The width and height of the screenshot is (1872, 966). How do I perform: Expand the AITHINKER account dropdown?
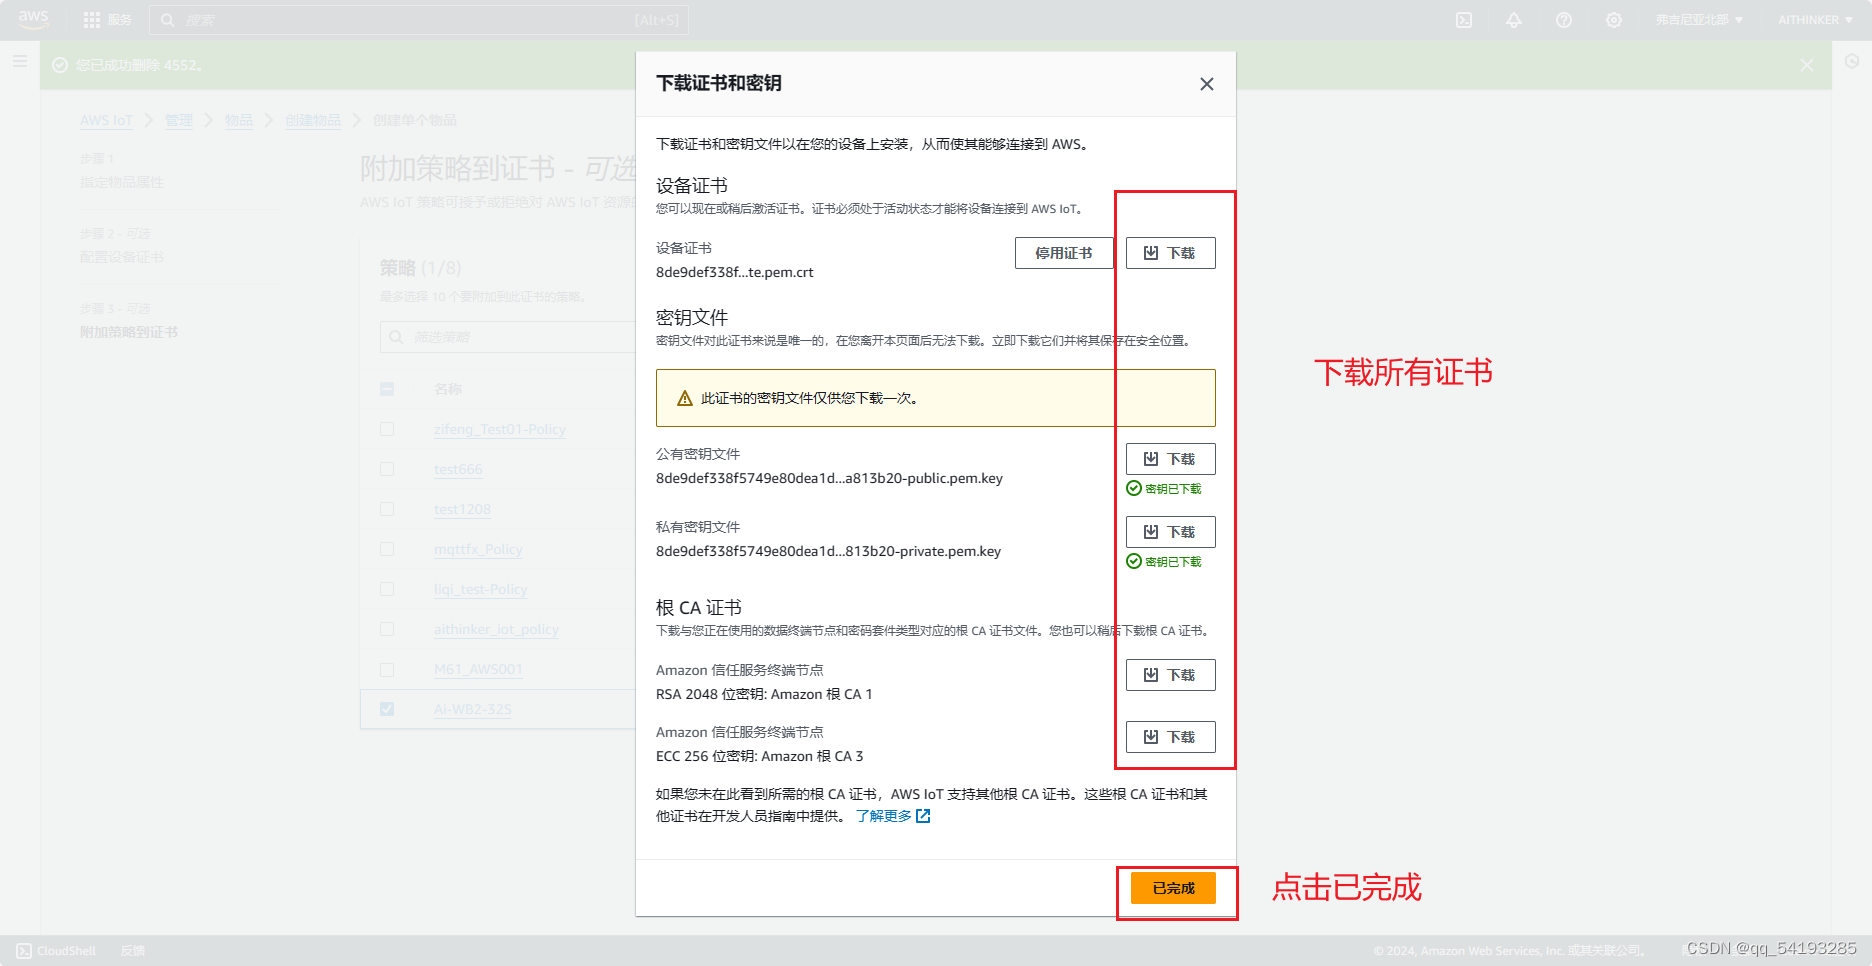1815,20
